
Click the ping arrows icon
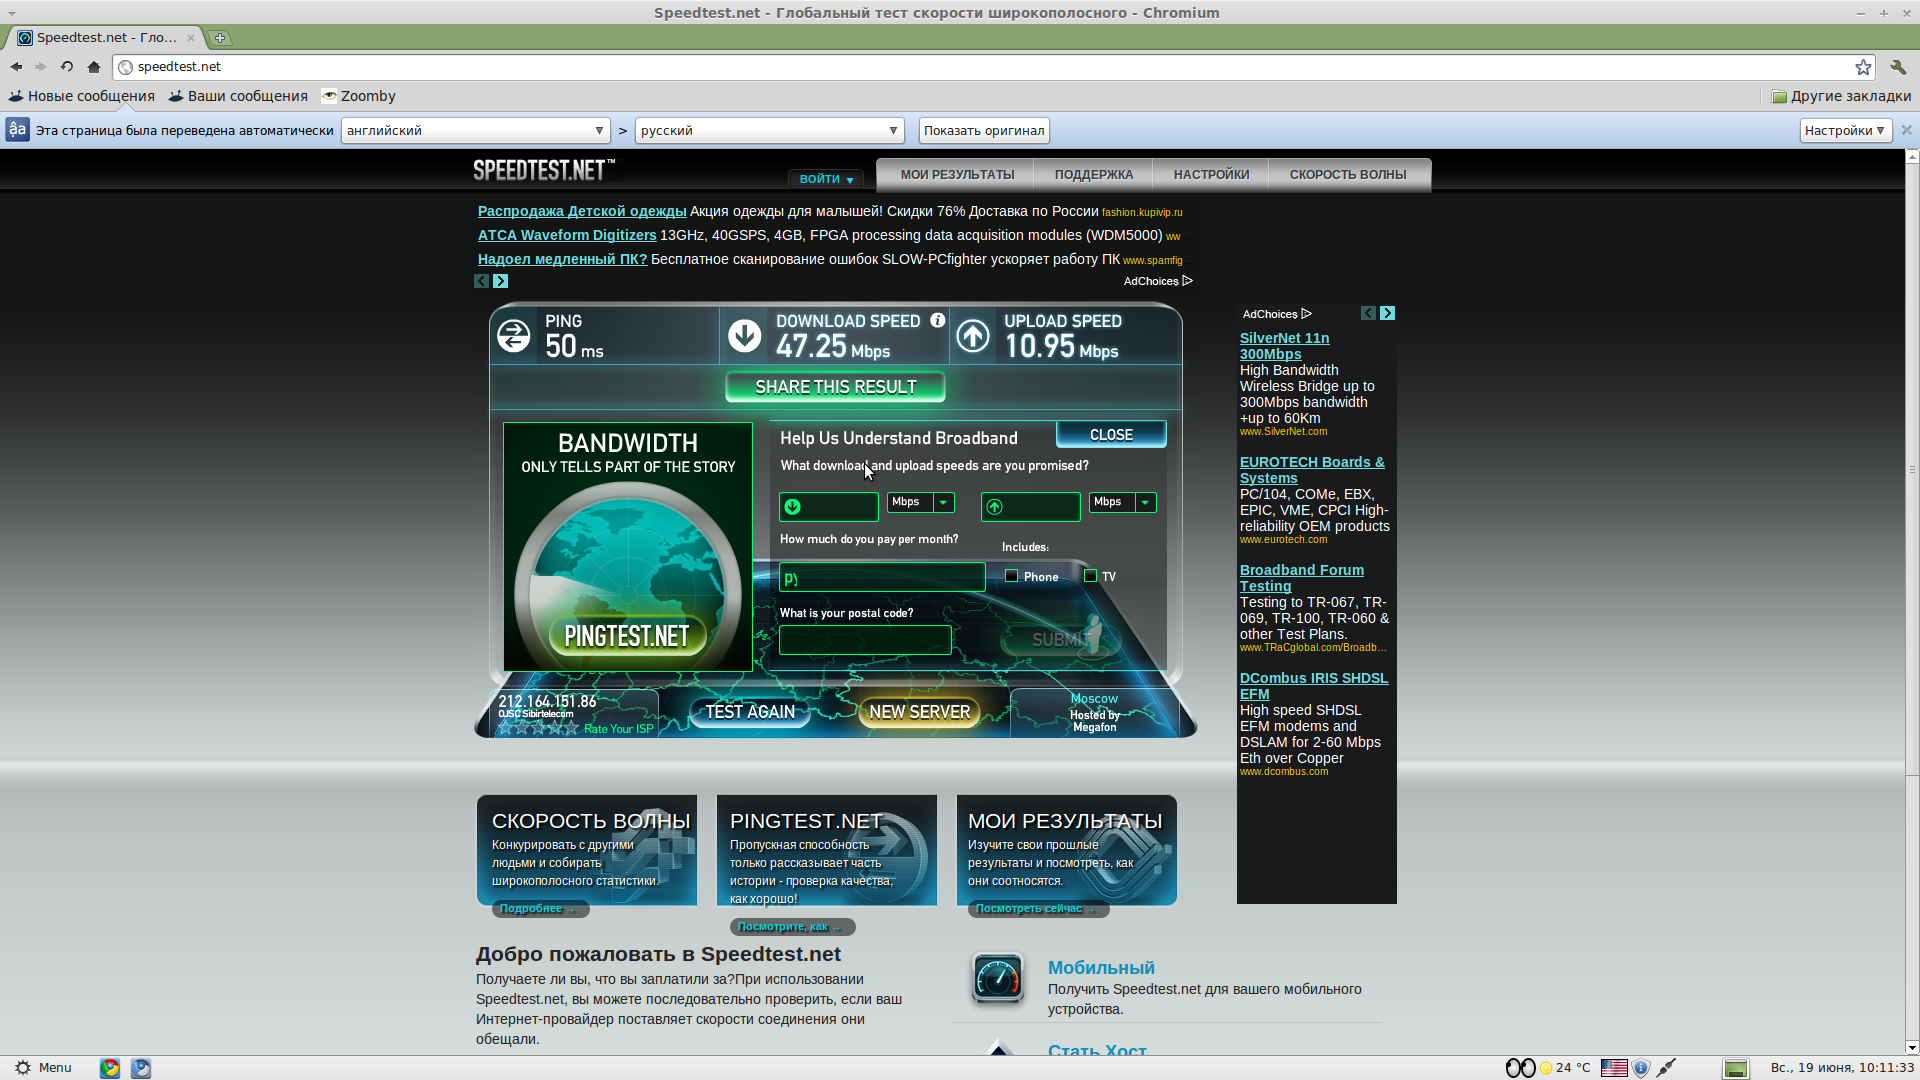(514, 335)
